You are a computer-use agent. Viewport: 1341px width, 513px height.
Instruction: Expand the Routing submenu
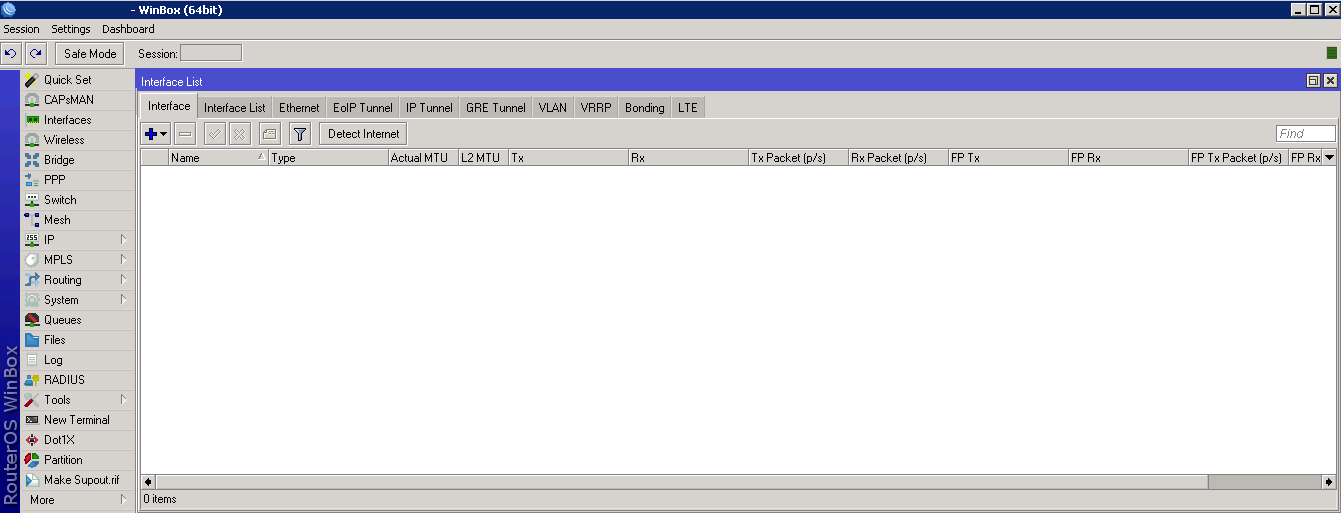pyautogui.click(x=78, y=280)
